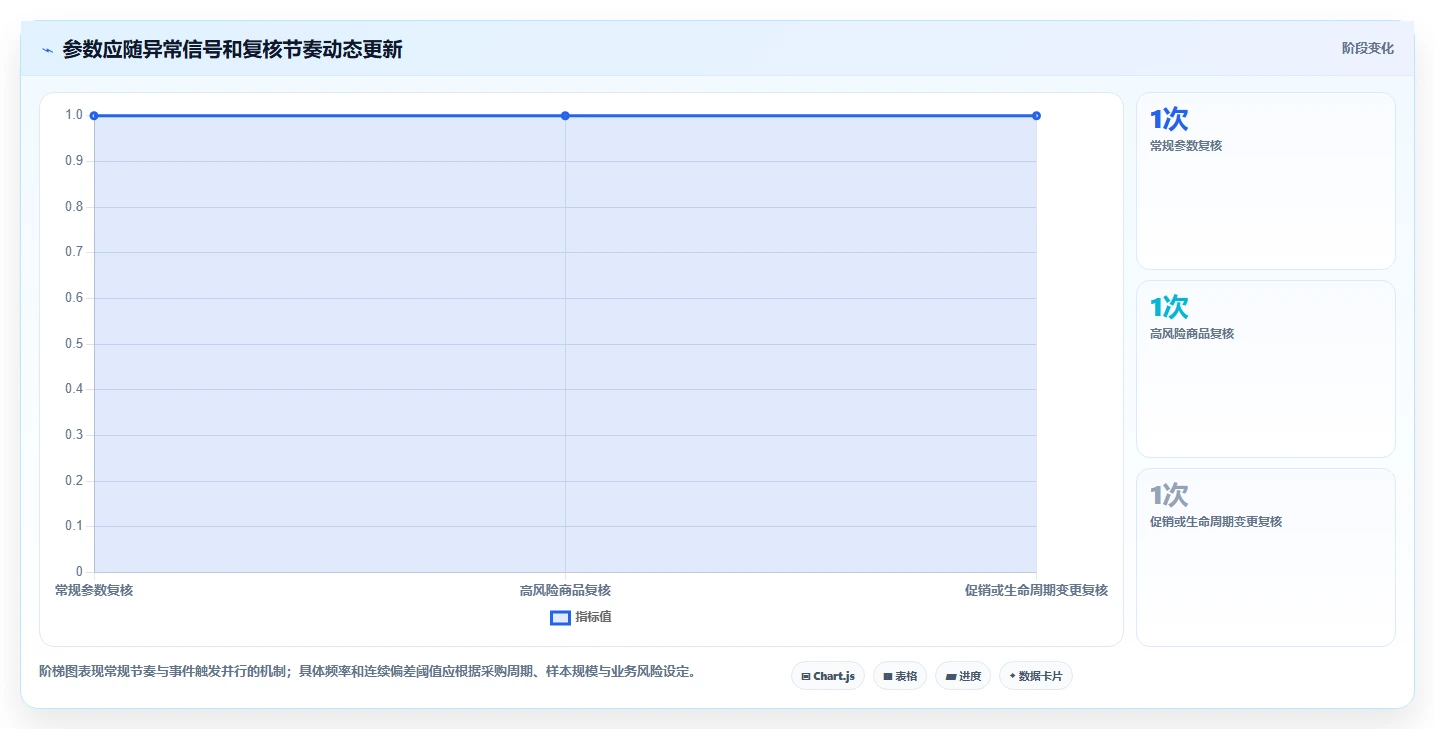This screenshot has height=729, width=1435.
Task: Click the icon on the Chart.js chip
Action: [806, 677]
